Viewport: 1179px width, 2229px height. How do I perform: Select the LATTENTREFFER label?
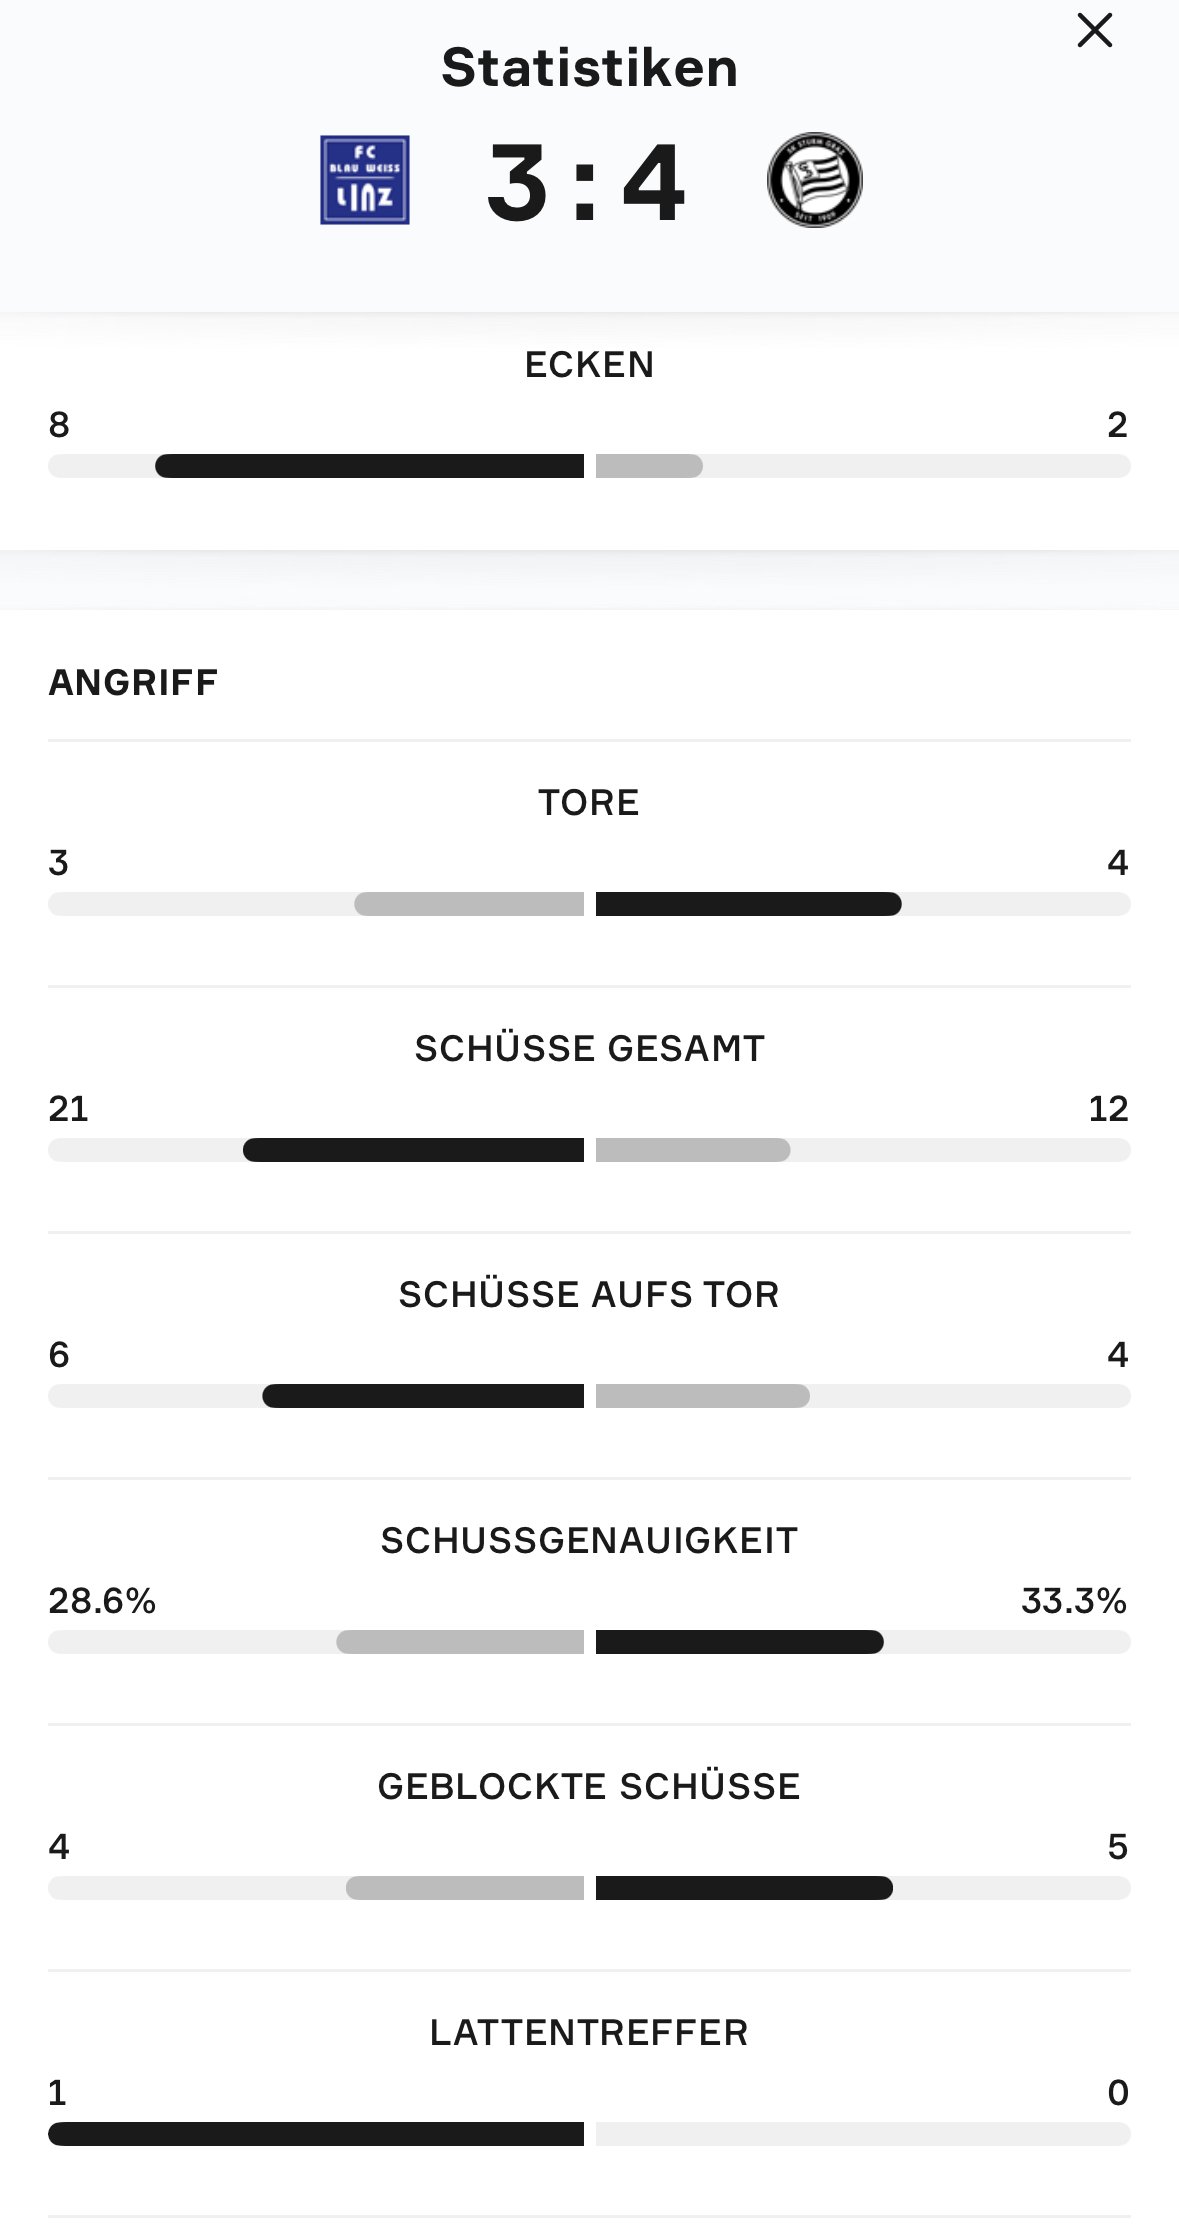(x=589, y=2033)
